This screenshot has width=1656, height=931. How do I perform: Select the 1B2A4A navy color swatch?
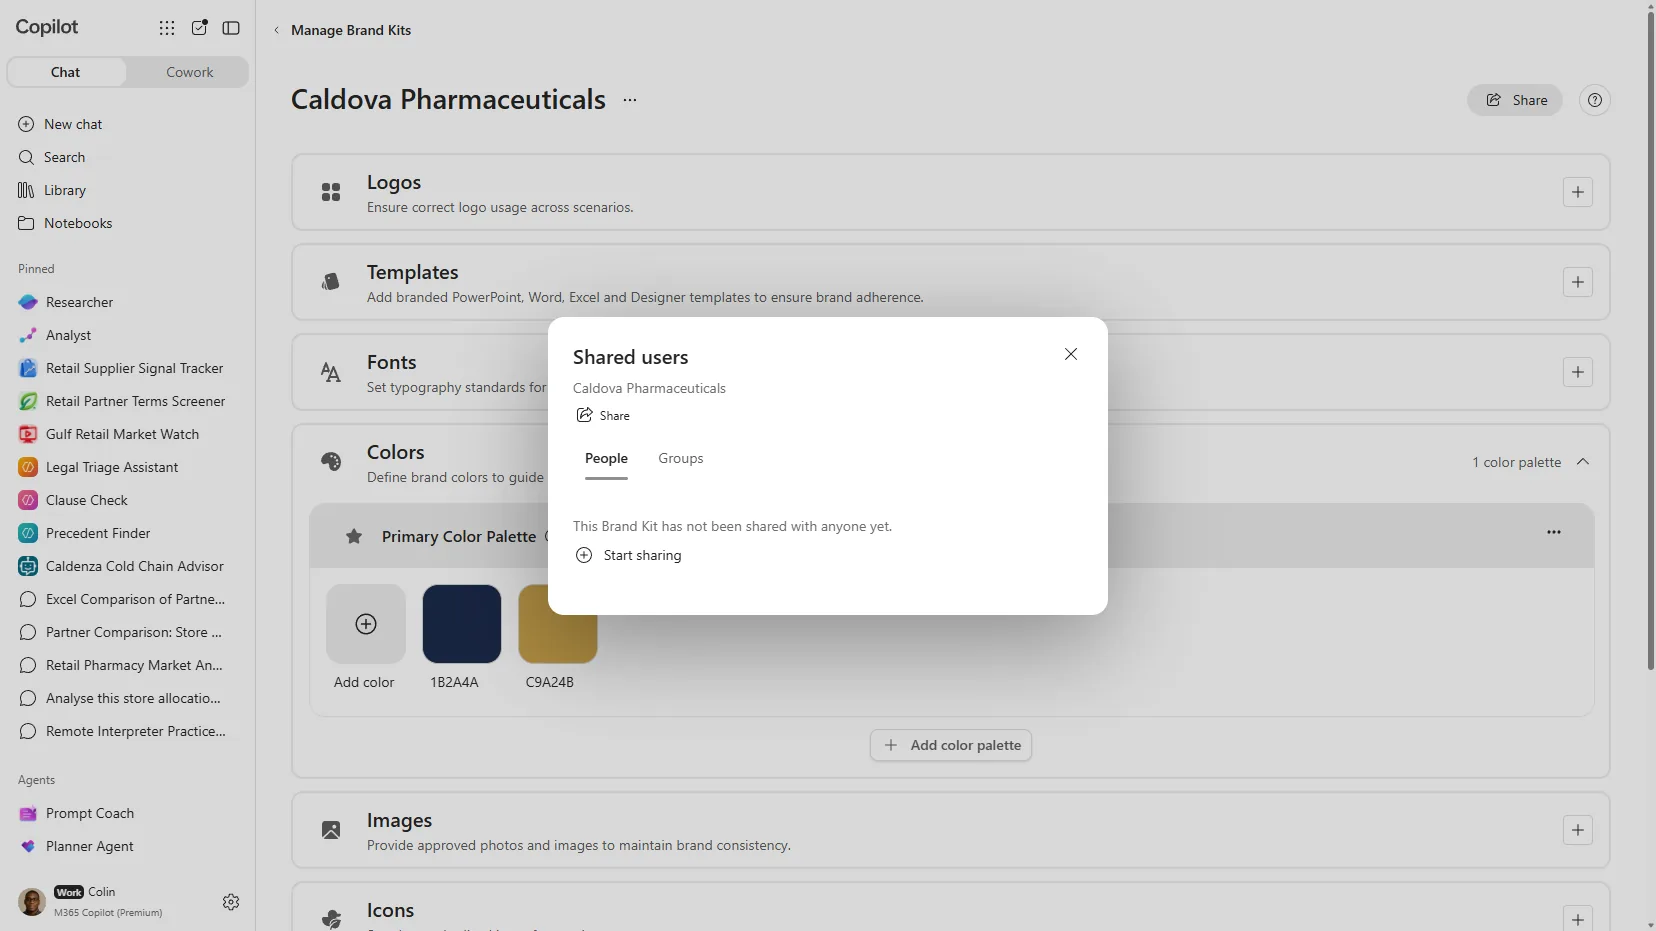coord(462,624)
